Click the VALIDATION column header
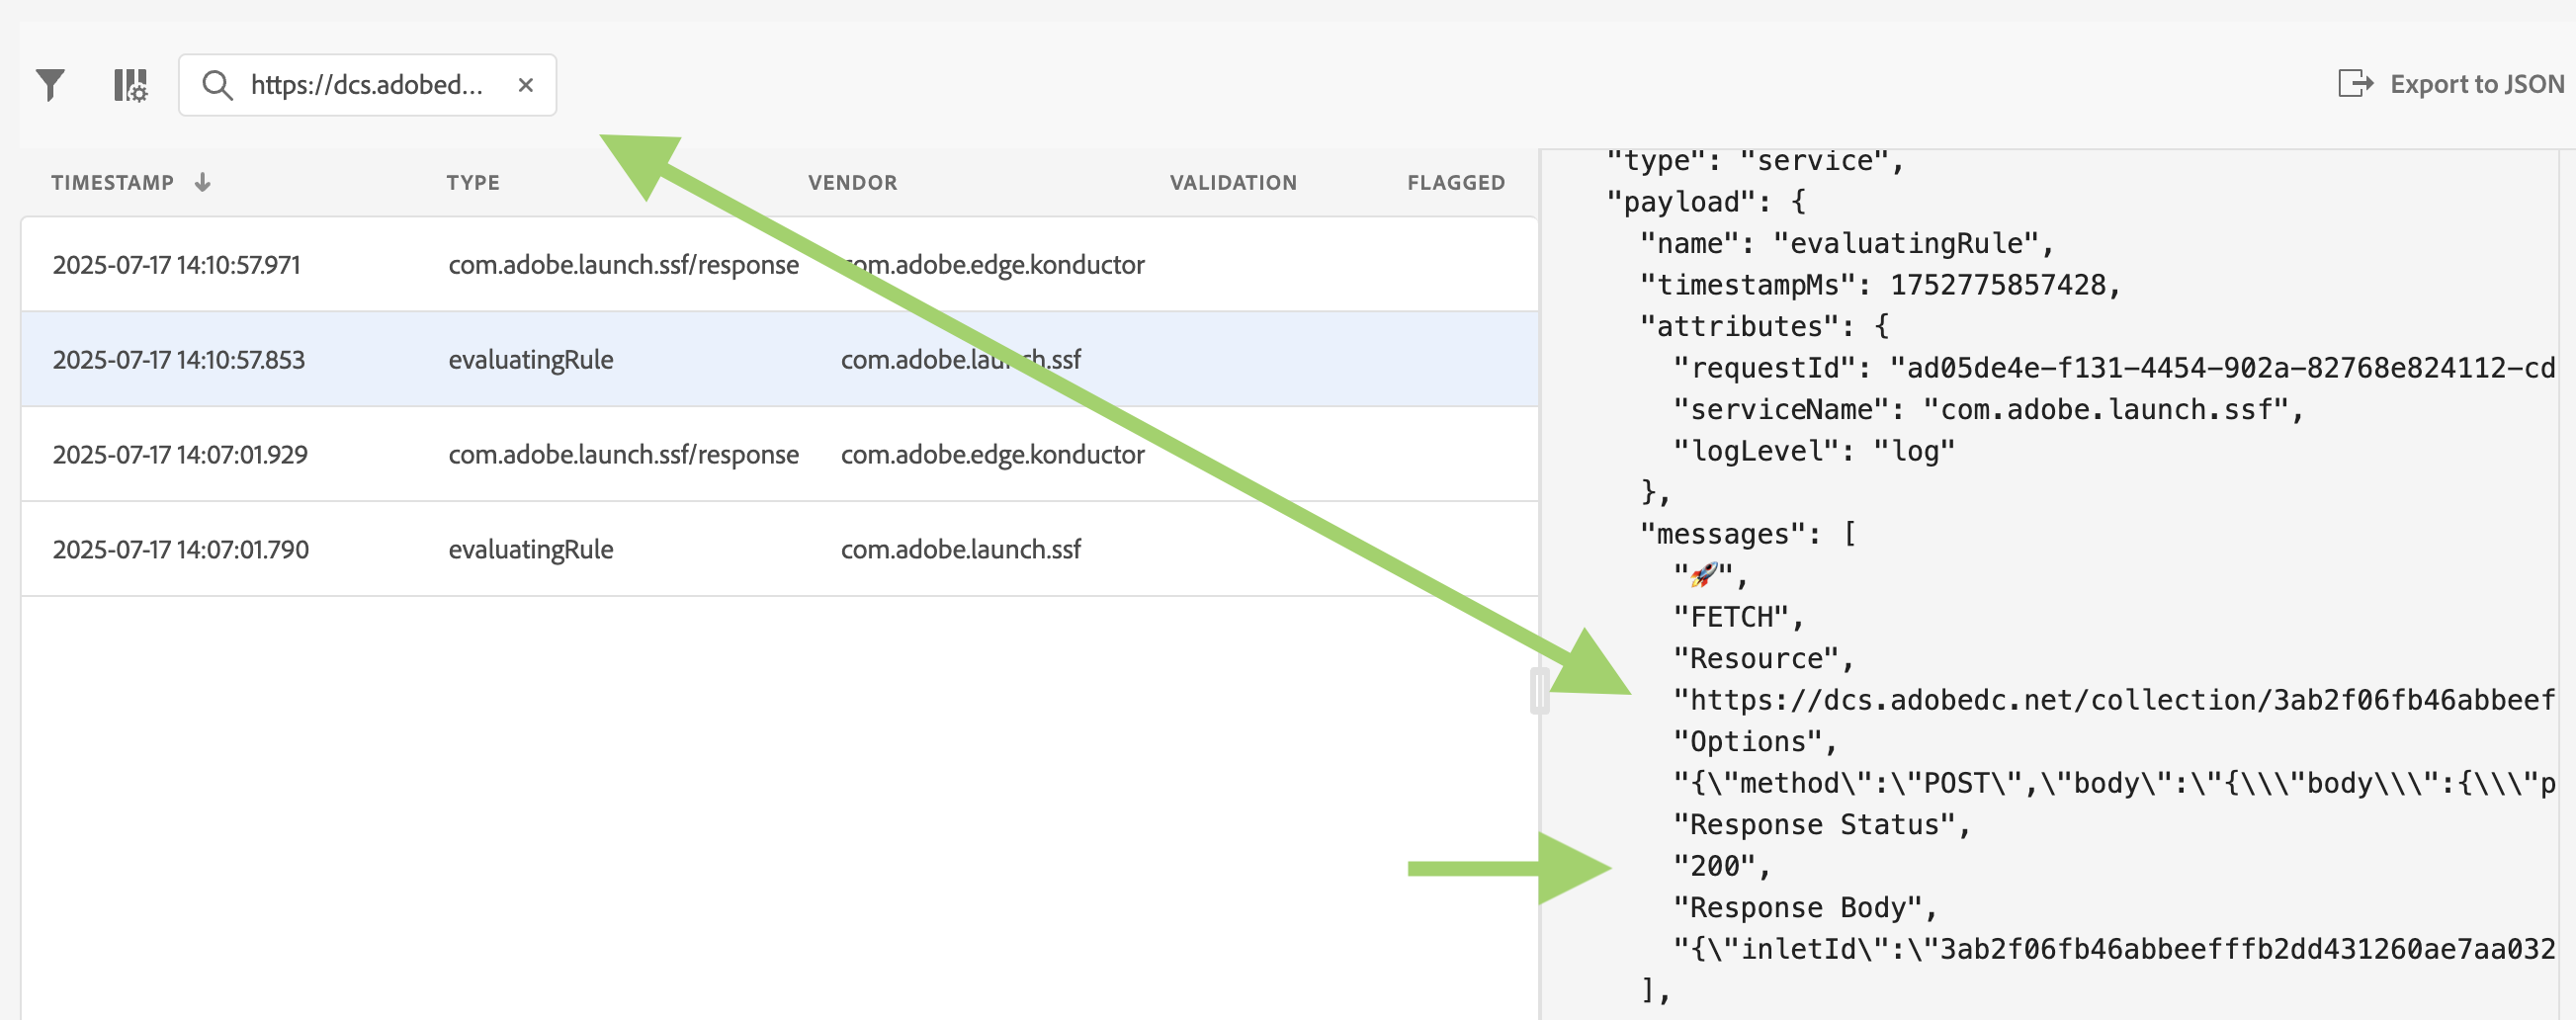Image resolution: width=2576 pixels, height=1020 pixels. click(x=1233, y=182)
